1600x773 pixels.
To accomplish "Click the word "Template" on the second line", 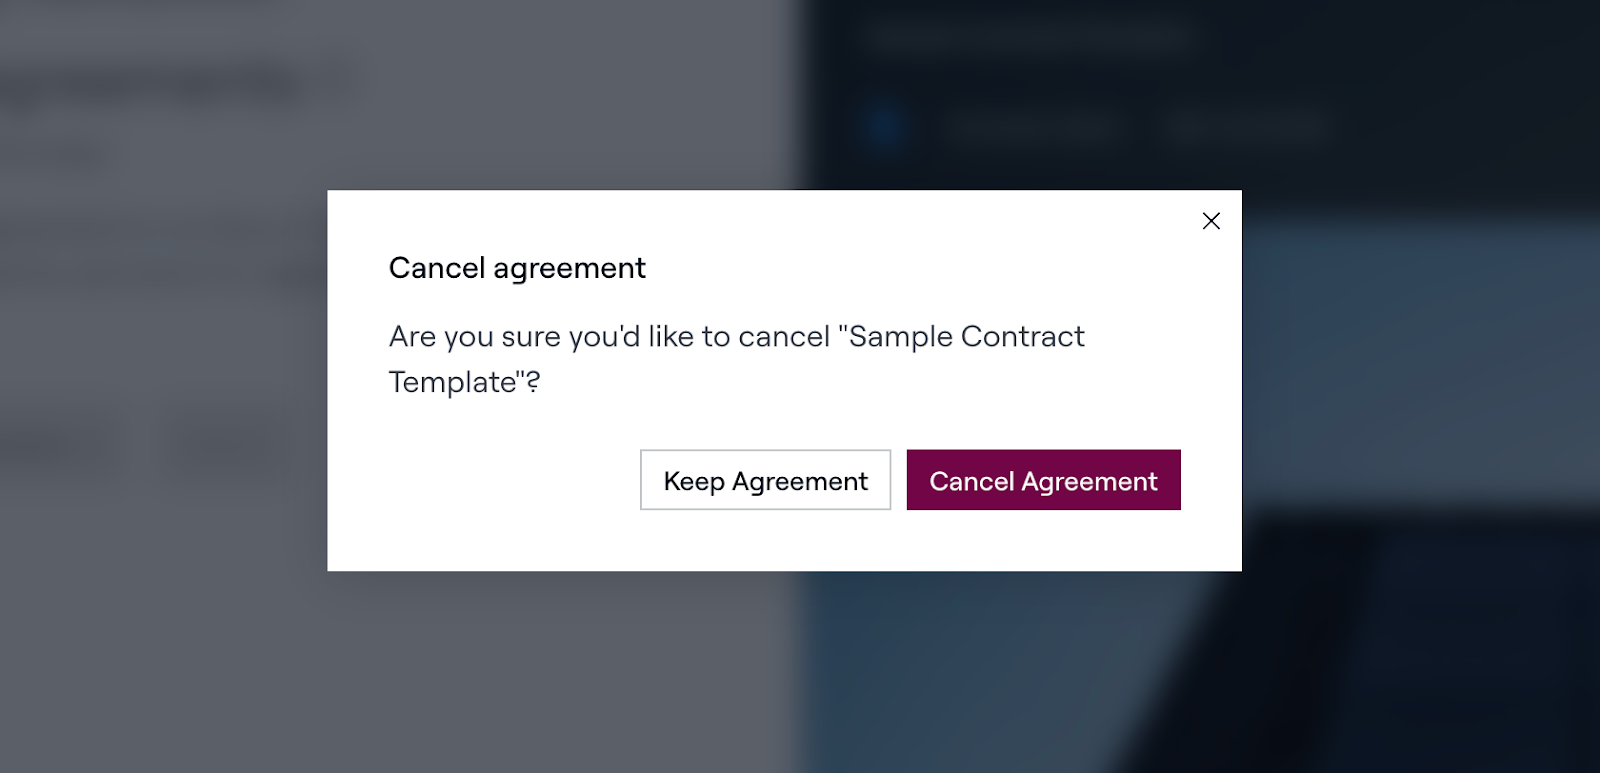I will [x=453, y=382].
